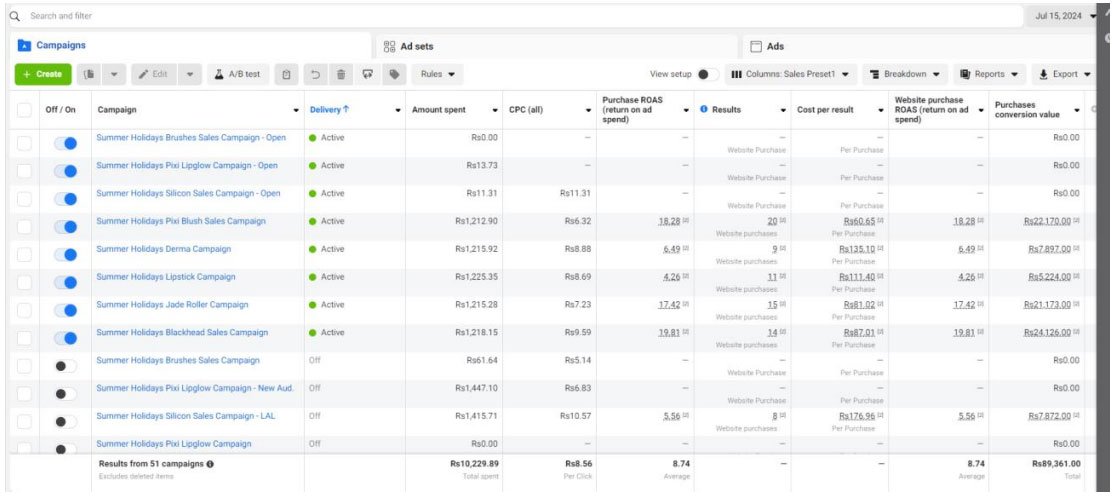Image resolution: width=1112 pixels, height=498 pixels.
Task: Click the Rs176.96 cost per result value
Action: 857,416
